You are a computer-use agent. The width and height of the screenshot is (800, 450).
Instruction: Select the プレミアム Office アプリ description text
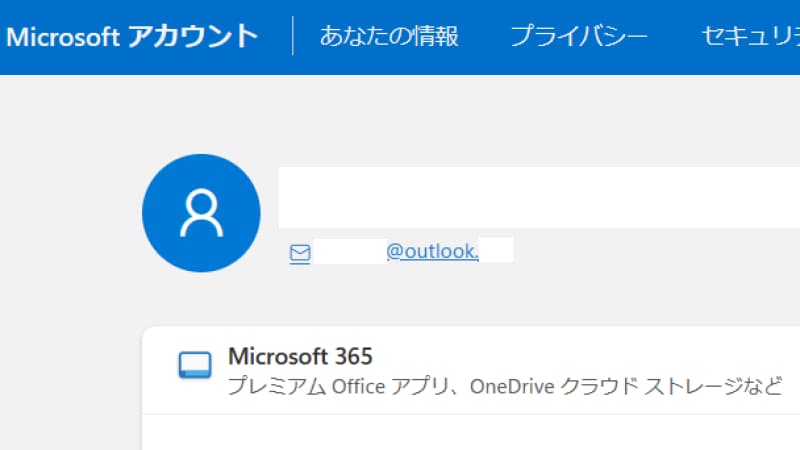click(x=505, y=386)
